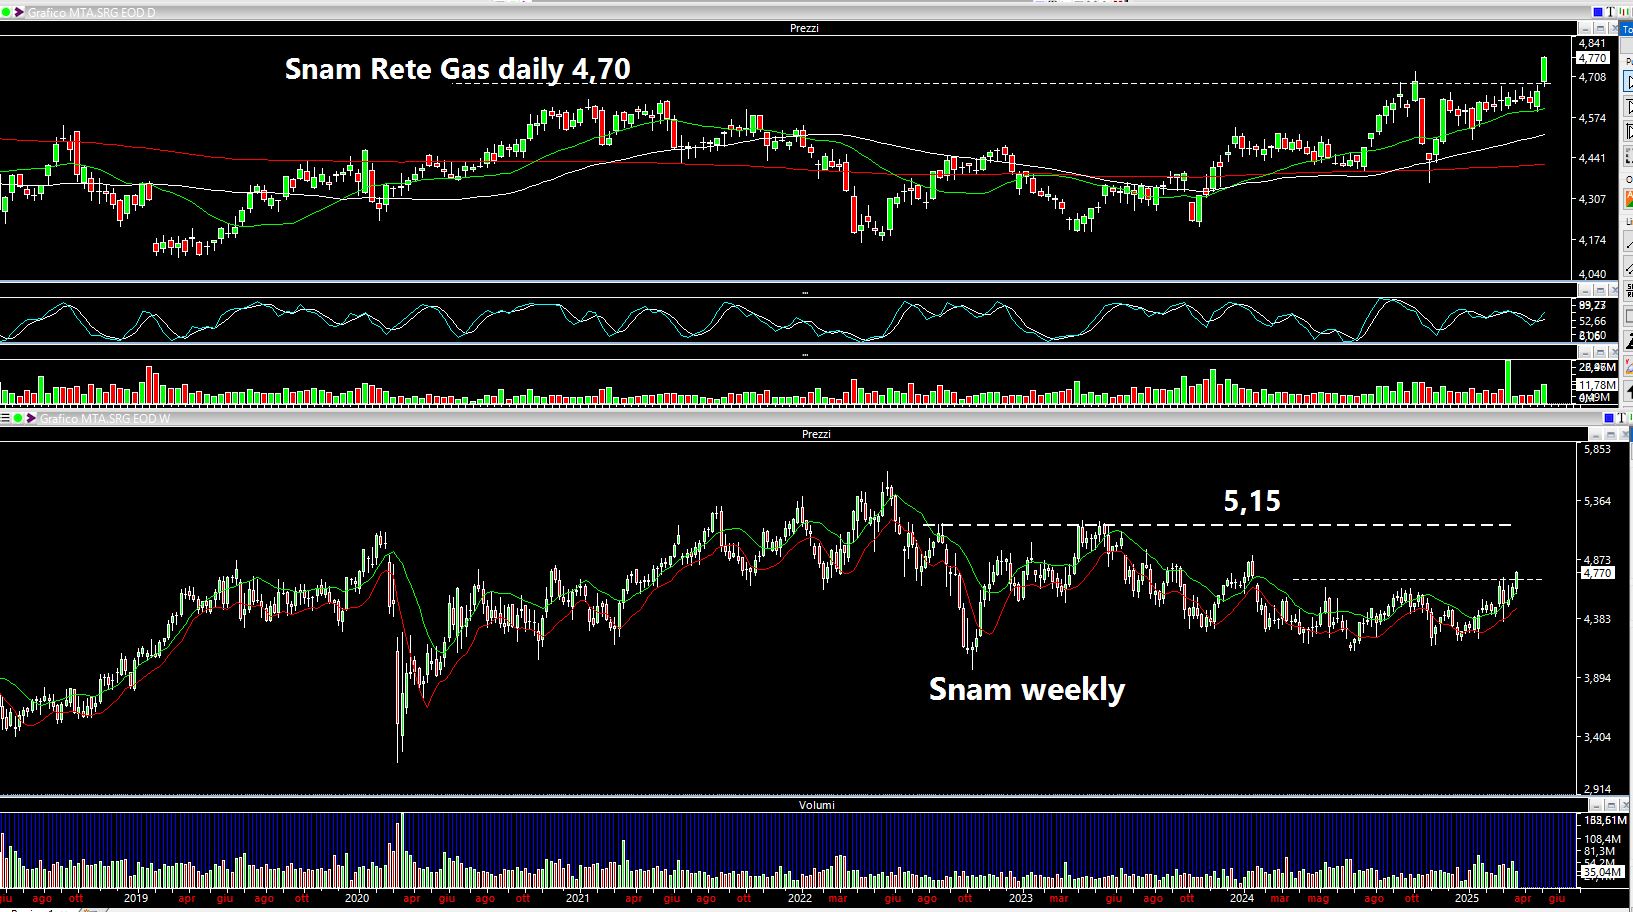The image size is (1633, 912).
Task: Maximize the weekly Volumi pane
Action: (x=1611, y=805)
